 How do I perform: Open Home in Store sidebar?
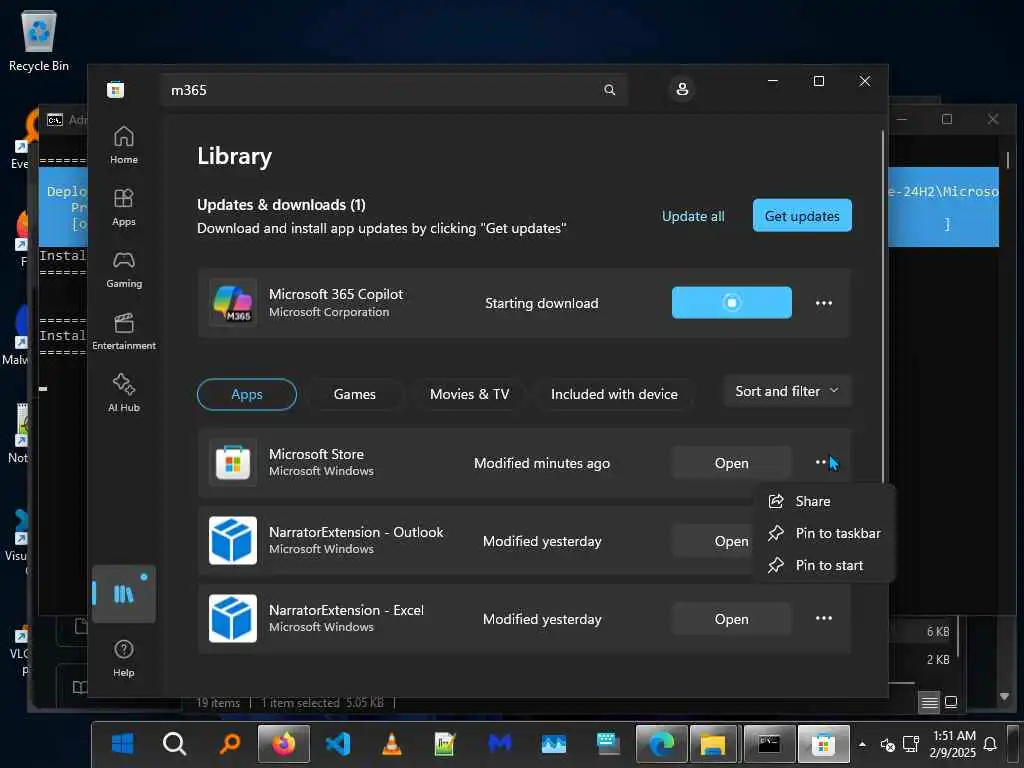pyautogui.click(x=123, y=145)
